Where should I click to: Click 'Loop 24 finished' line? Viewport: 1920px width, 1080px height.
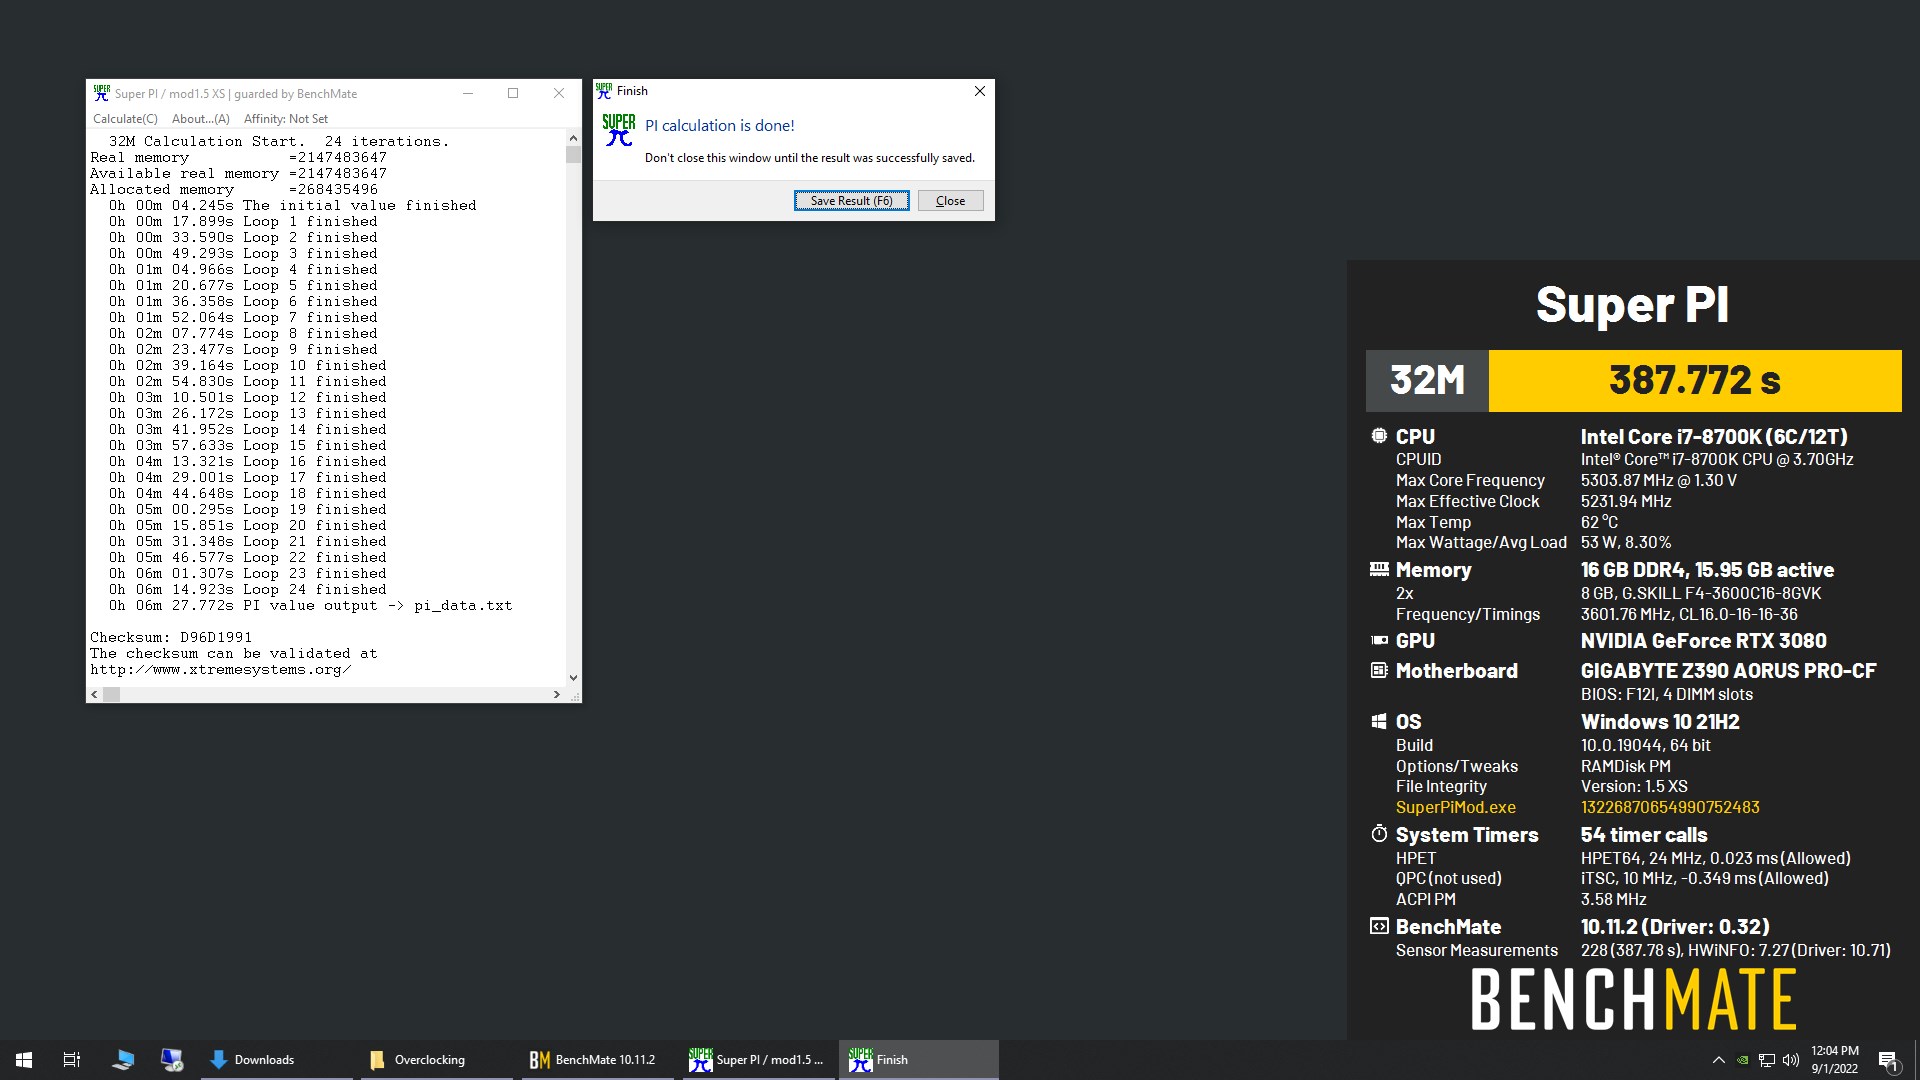[x=248, y=590]
